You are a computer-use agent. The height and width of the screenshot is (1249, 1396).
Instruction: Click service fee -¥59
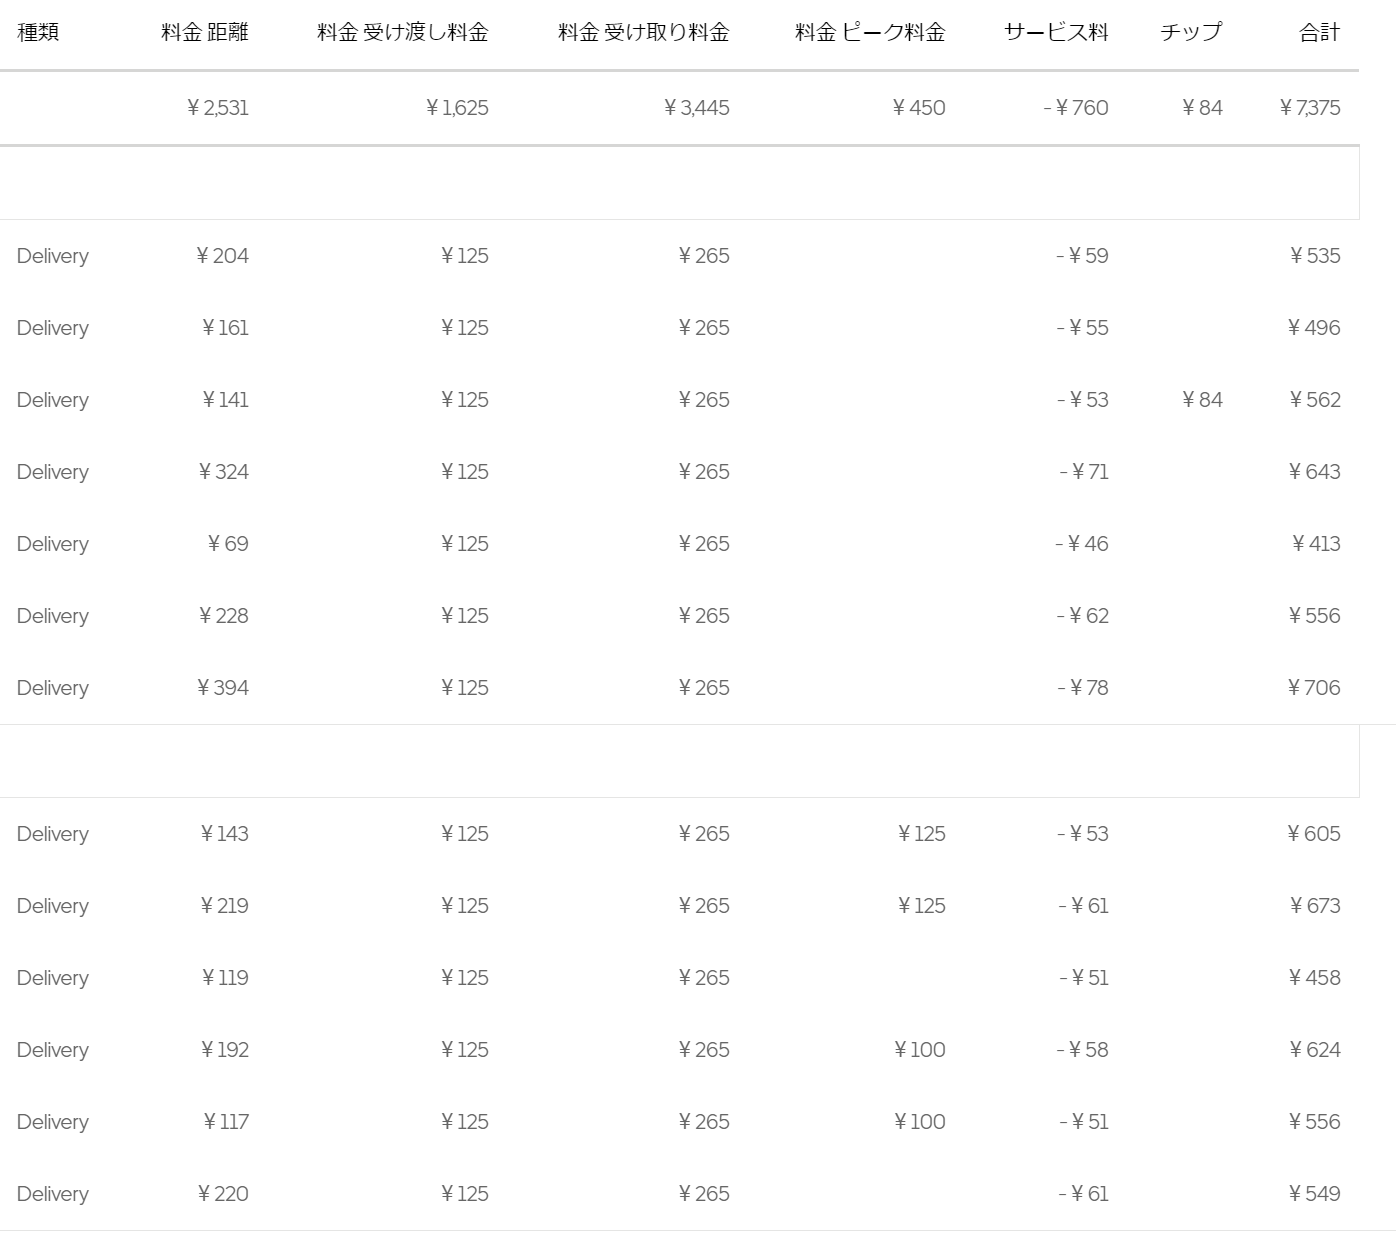(1083, 256)
